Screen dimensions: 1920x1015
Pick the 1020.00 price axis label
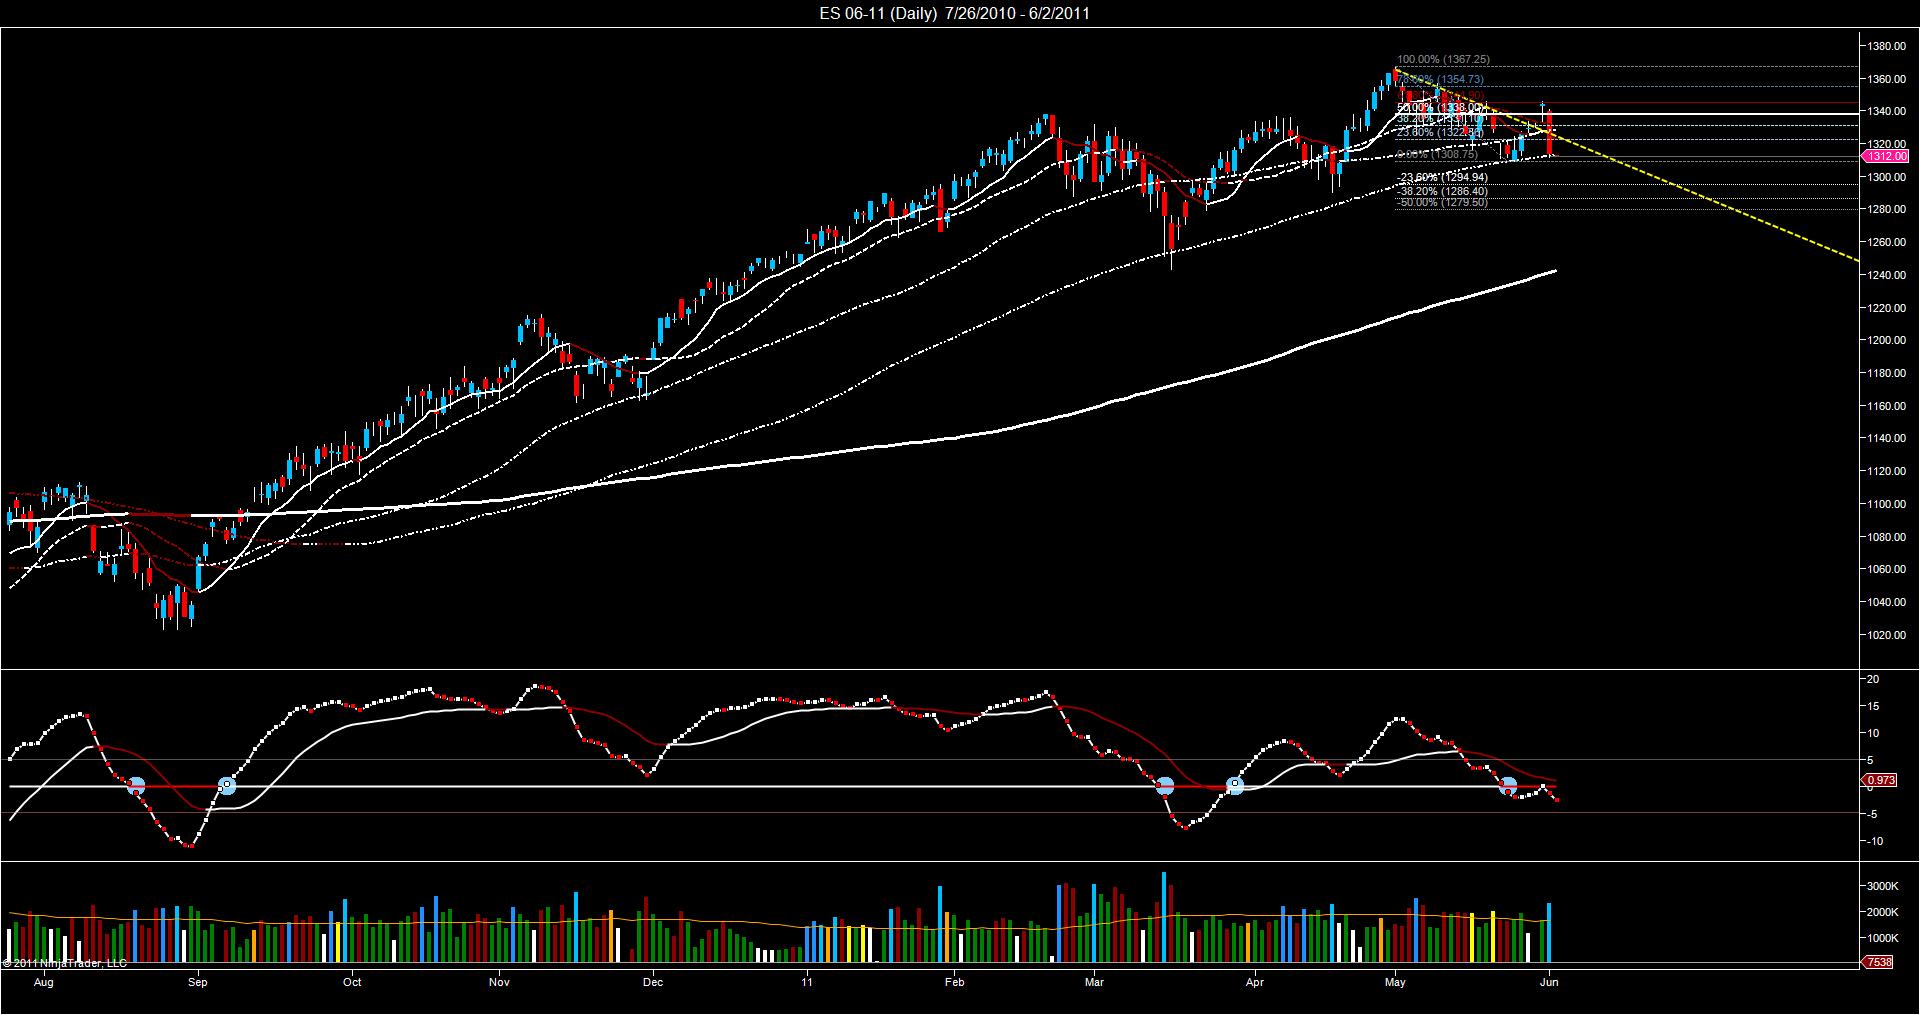pyautogui.click(x=1885, y=635)
